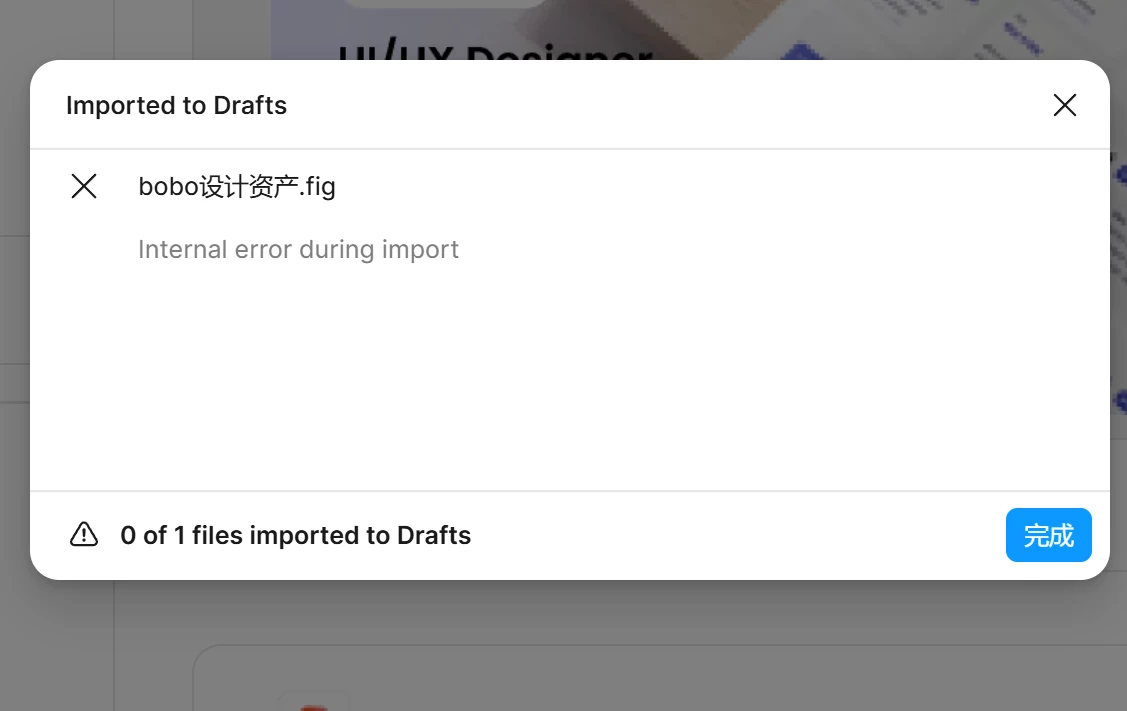1127x711 pixels.
Task: Click the warning triangle icon in the footer
Action: coord(84,534)
